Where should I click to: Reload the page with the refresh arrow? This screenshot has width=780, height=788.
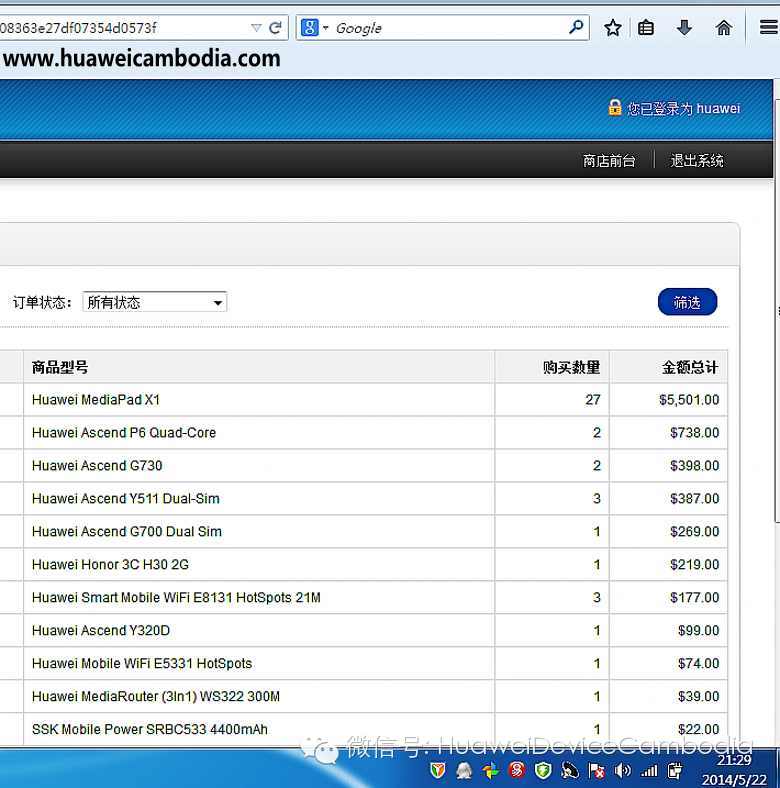point(275,28)
